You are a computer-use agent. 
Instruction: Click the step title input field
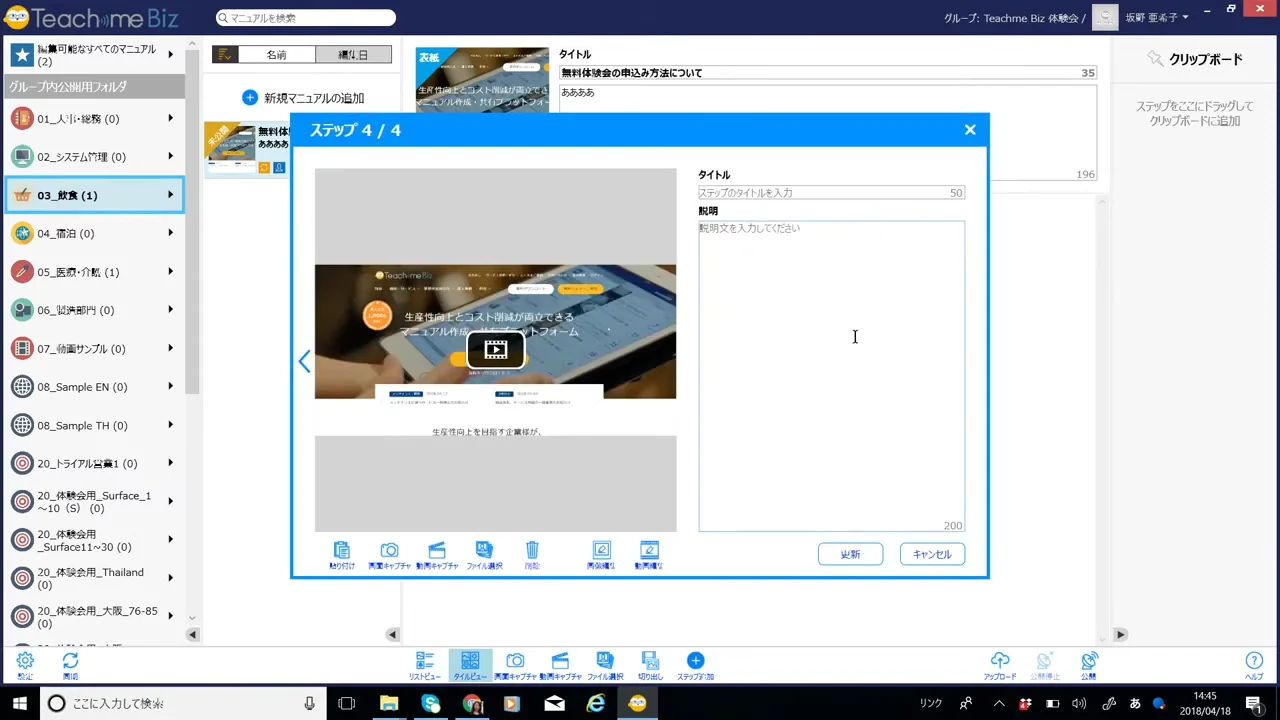click(831, 192)
